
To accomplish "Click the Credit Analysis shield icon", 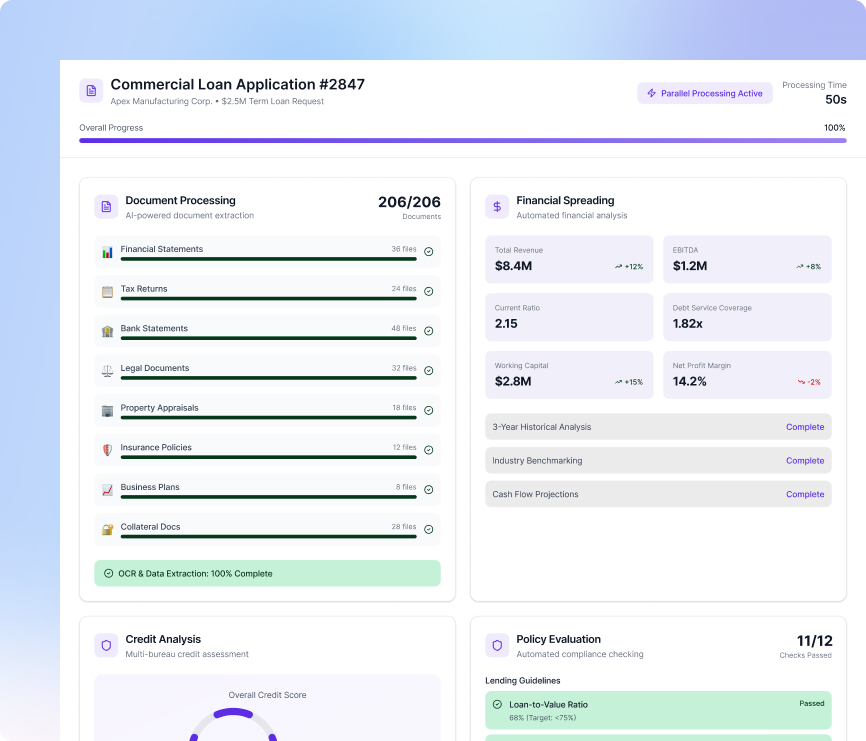I will 106,645.
